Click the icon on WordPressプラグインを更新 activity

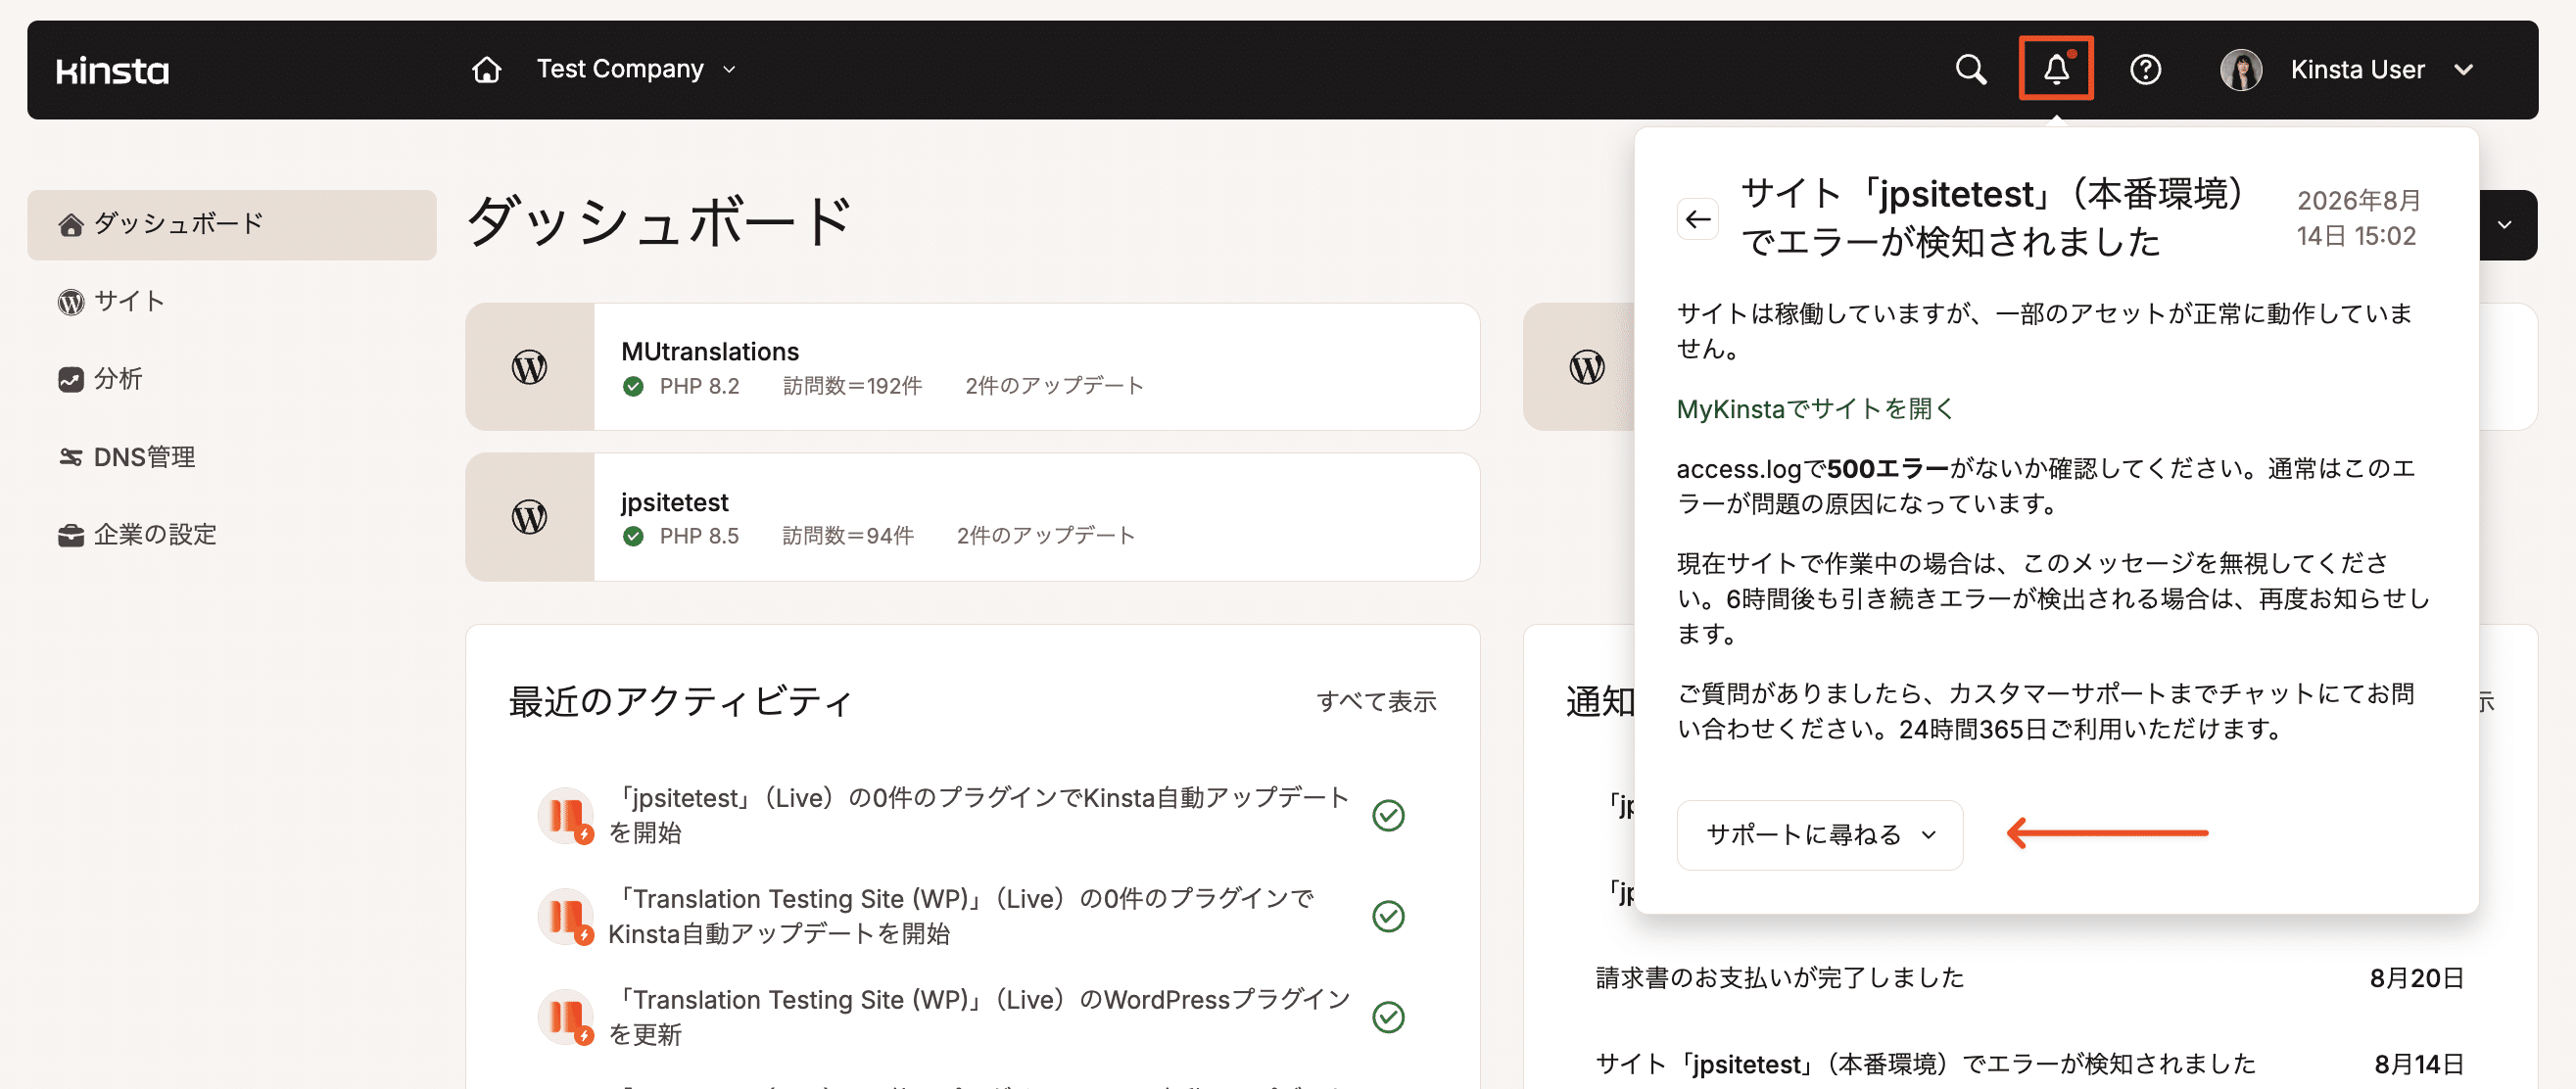coord(566,1017)
